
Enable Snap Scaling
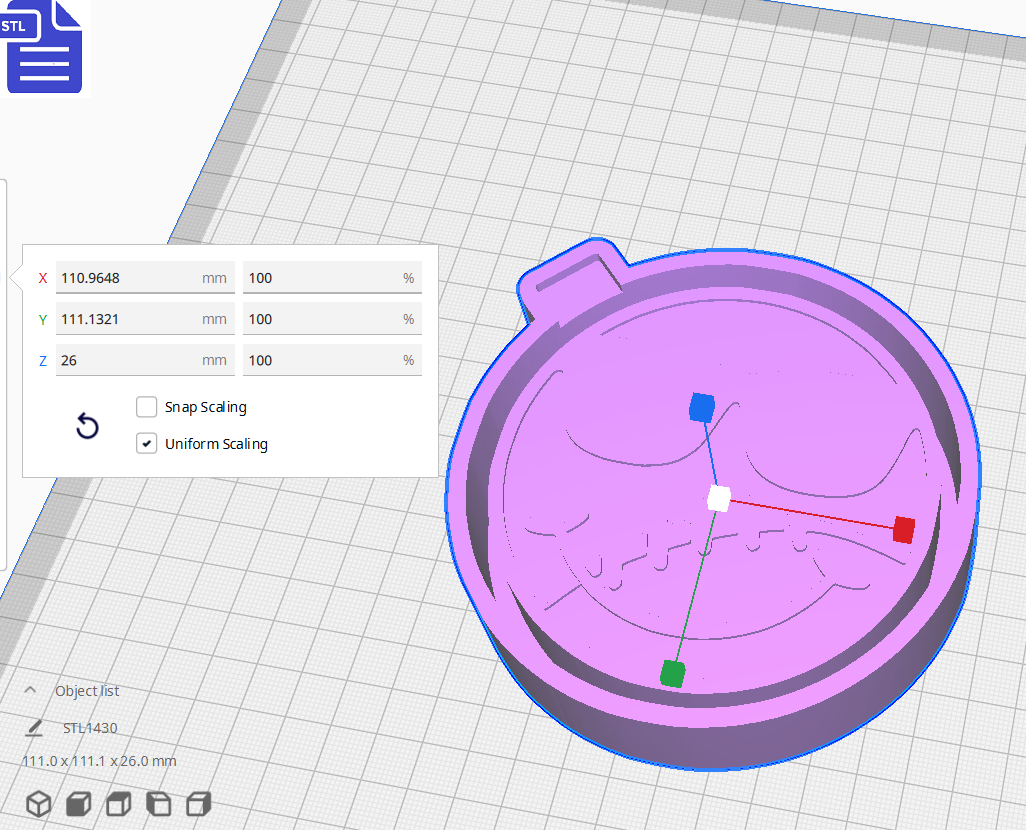[146, 407]
